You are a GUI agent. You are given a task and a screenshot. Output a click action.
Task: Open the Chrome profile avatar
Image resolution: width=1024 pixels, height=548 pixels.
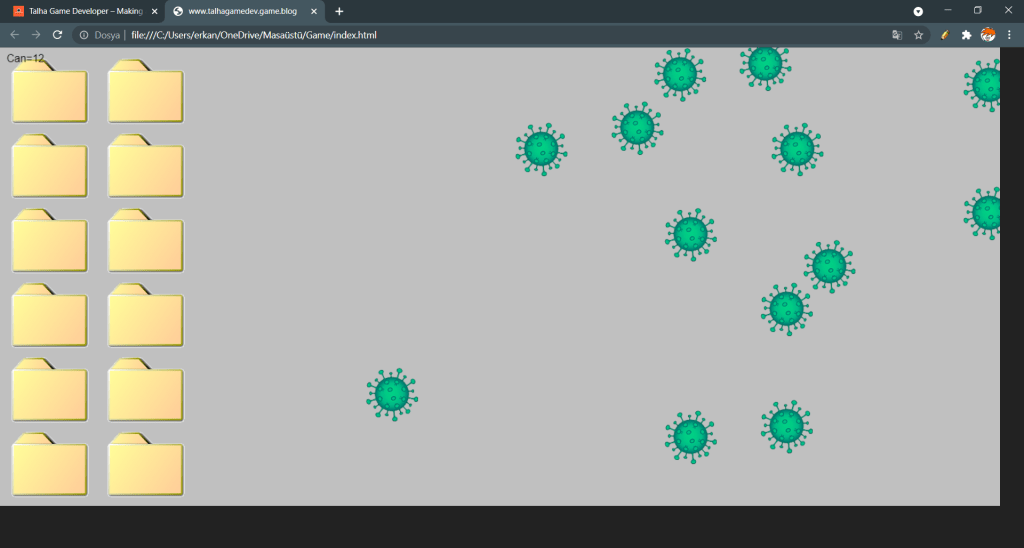[988, 34]
